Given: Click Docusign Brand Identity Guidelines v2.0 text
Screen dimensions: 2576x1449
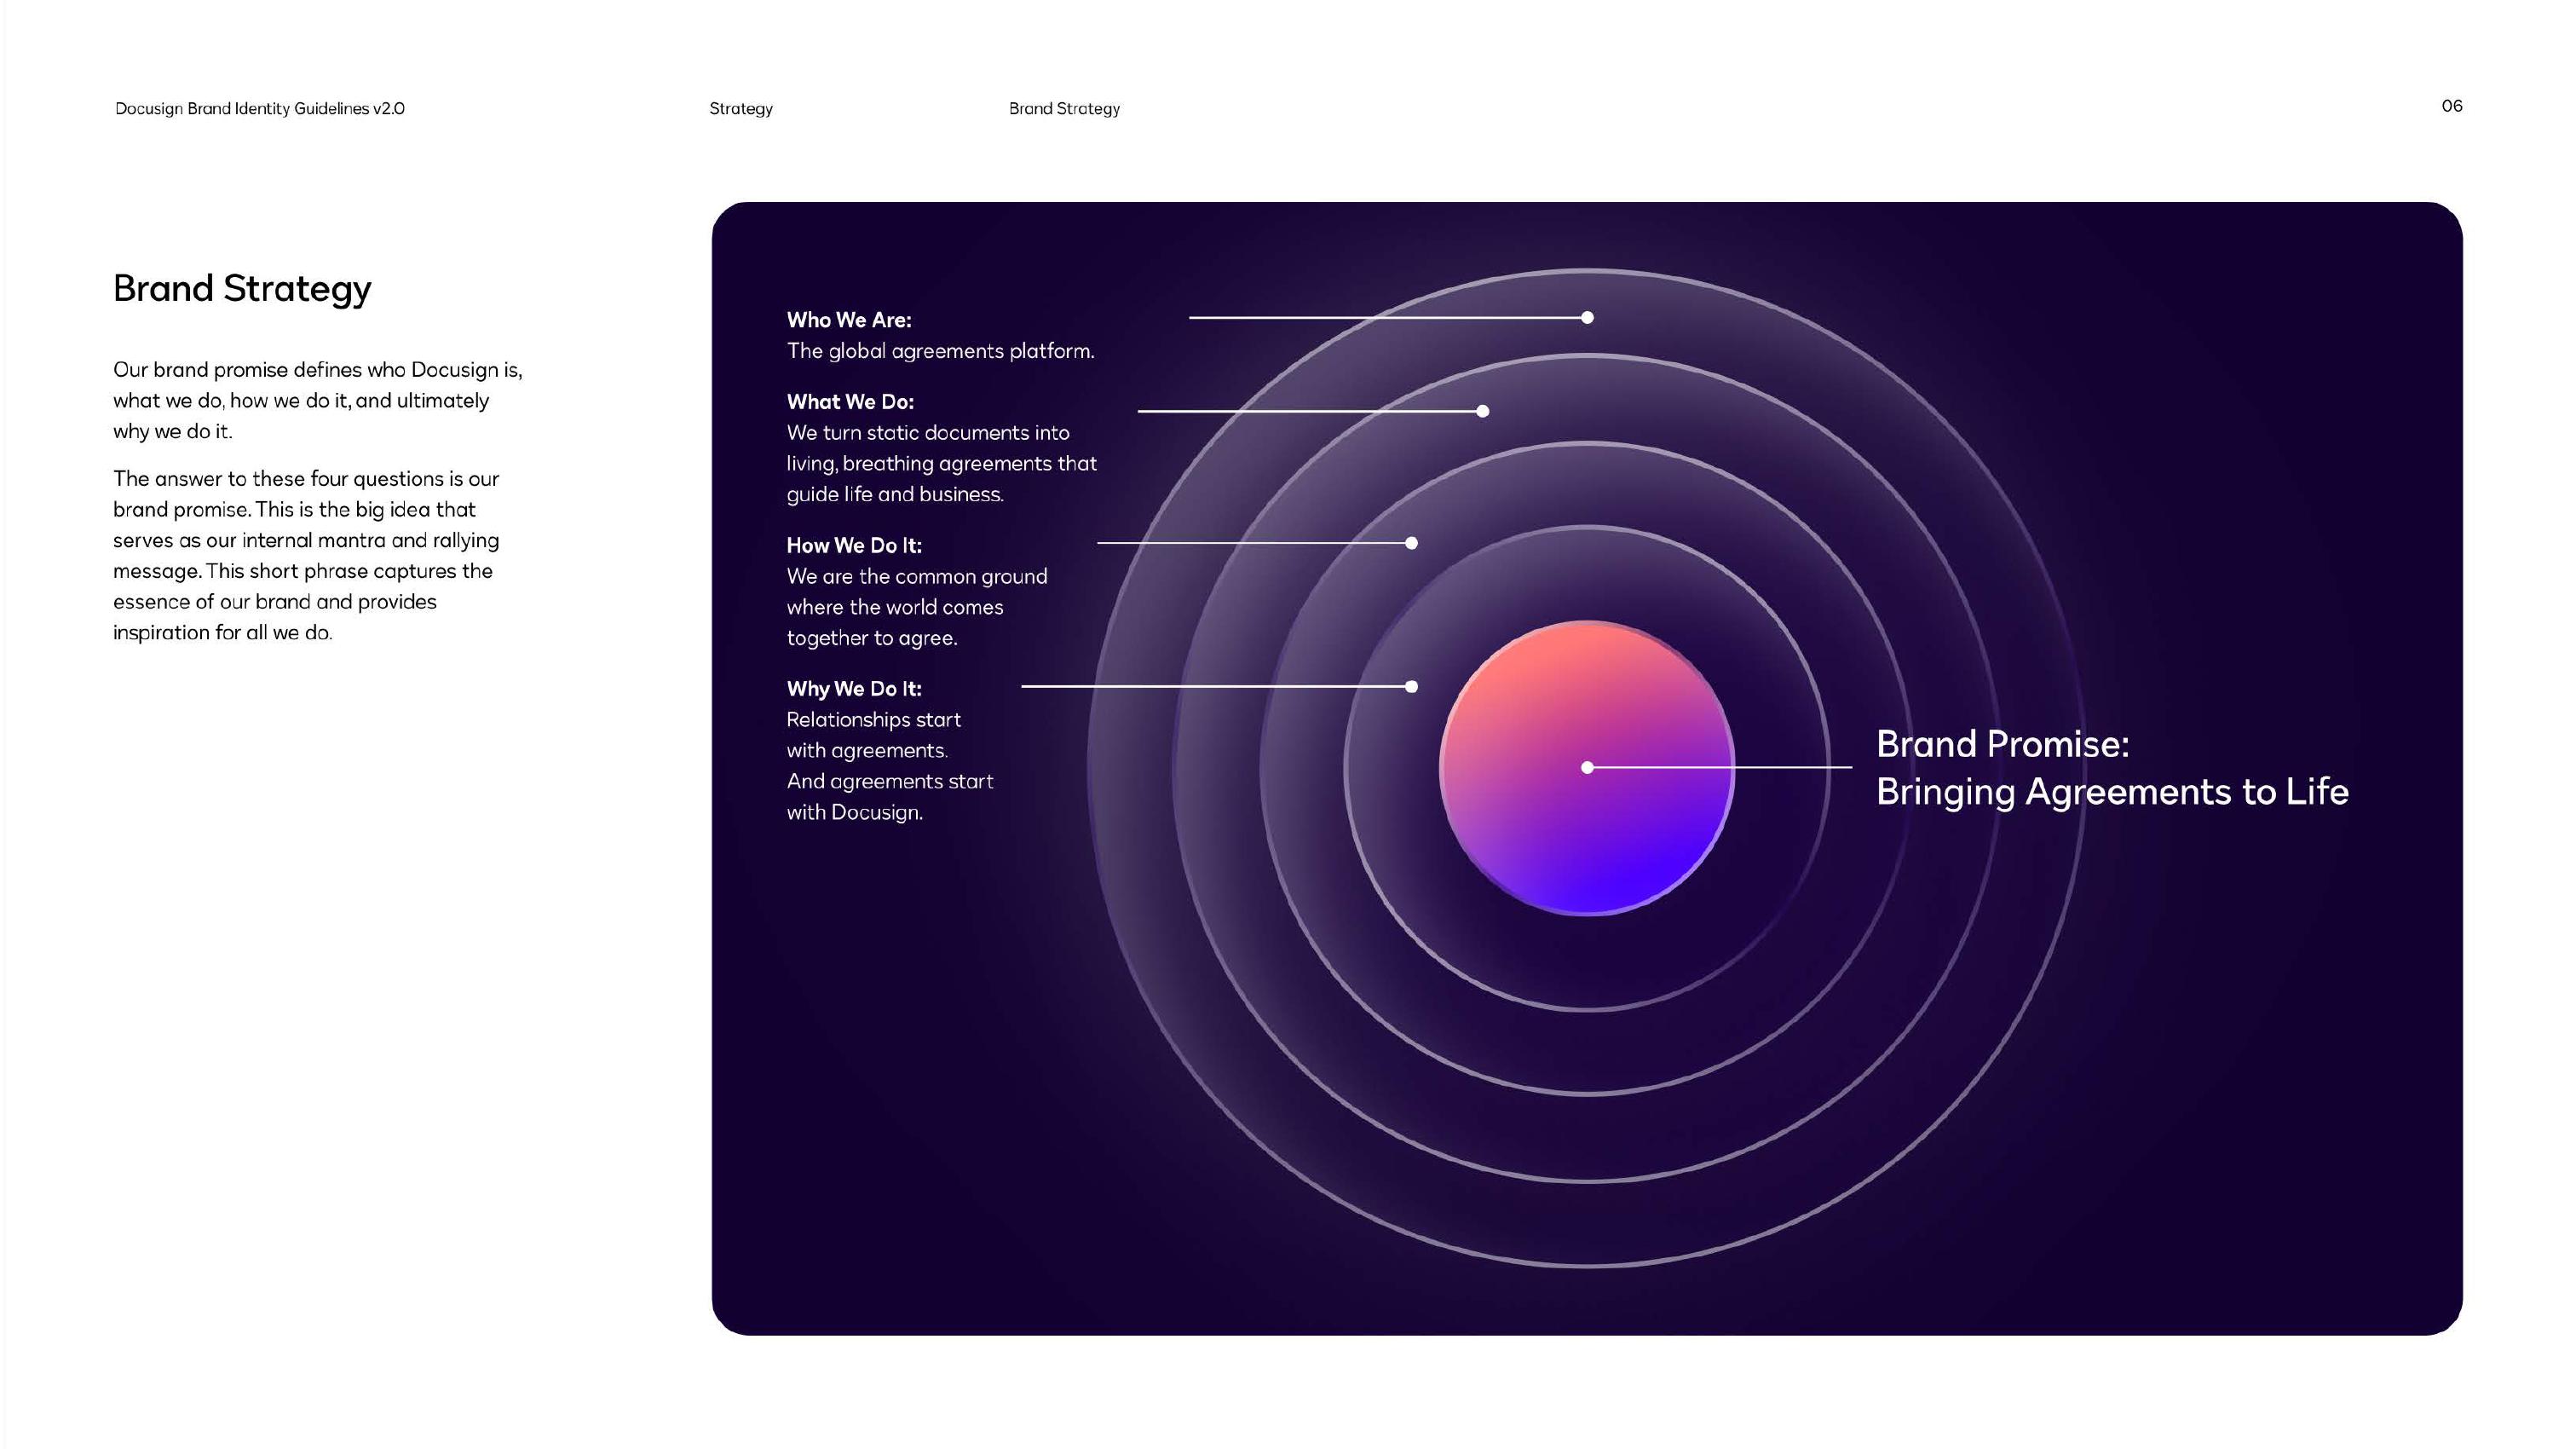Looking at the screenshot, I should 259,108.
